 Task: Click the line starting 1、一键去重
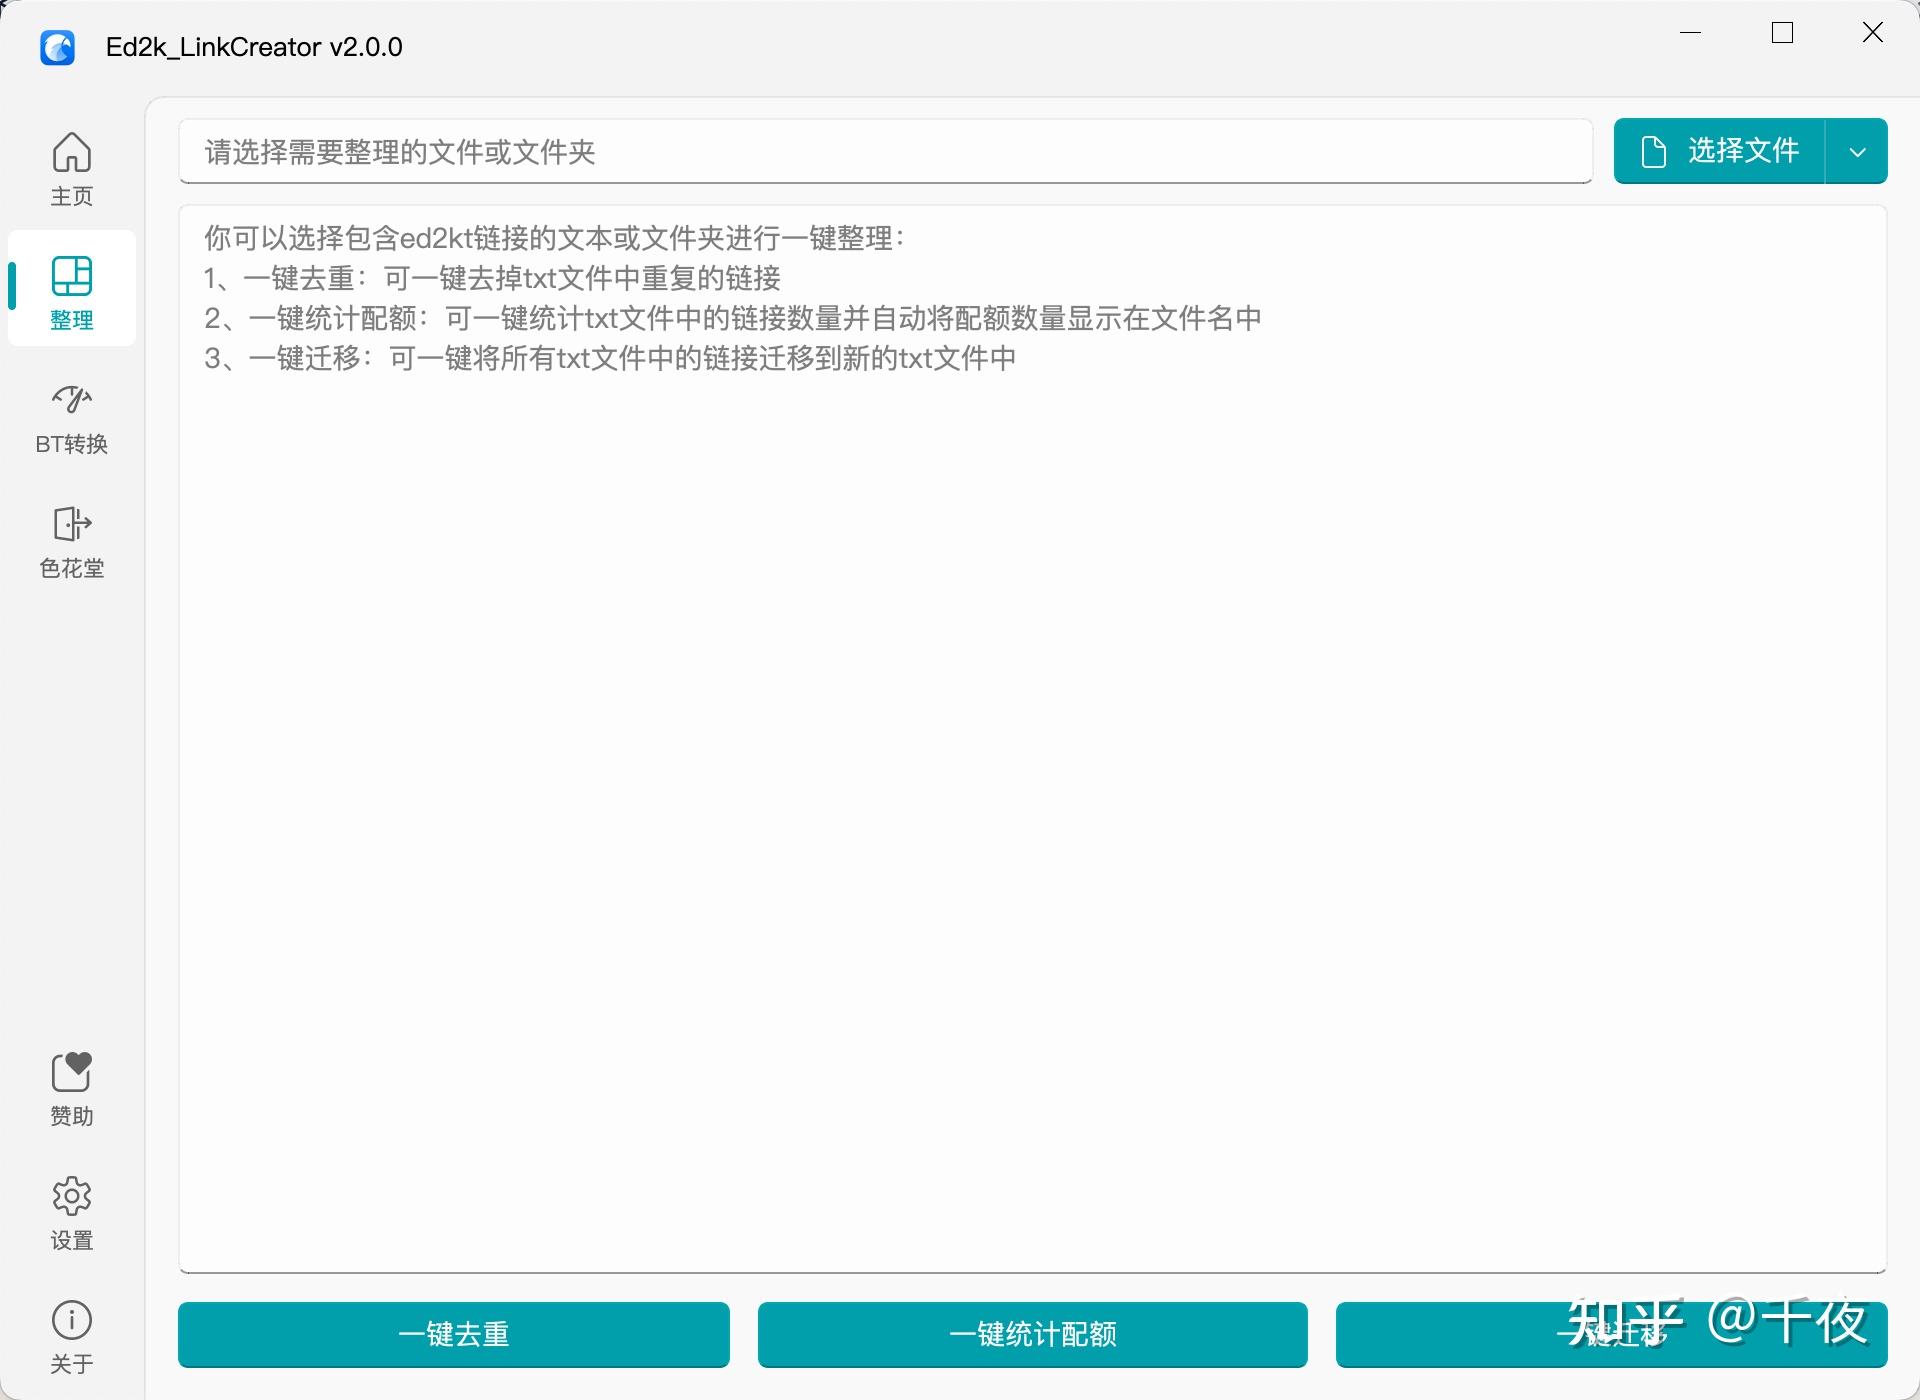point(492,278)
